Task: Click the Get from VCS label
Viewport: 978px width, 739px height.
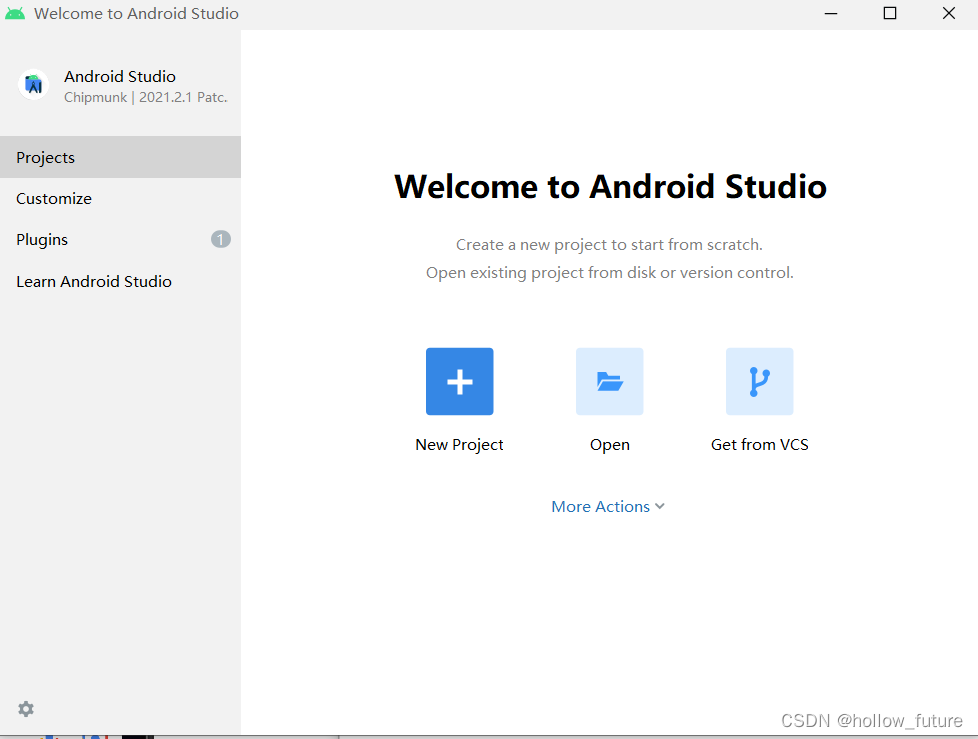Action: coord(760,445)
